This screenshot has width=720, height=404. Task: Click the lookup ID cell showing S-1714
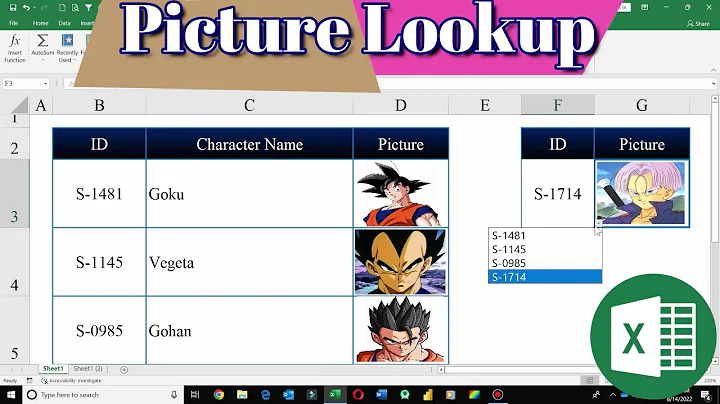[557, 194]
